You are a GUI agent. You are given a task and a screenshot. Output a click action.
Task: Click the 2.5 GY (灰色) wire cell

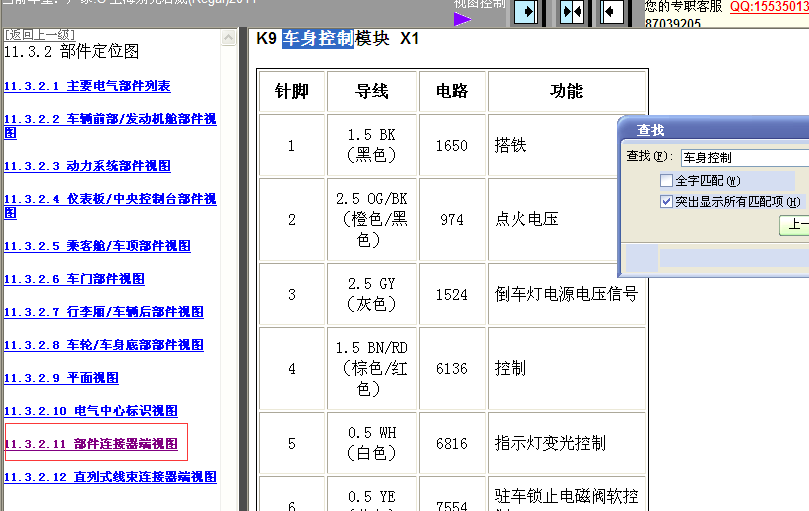(x=371, y=294)
